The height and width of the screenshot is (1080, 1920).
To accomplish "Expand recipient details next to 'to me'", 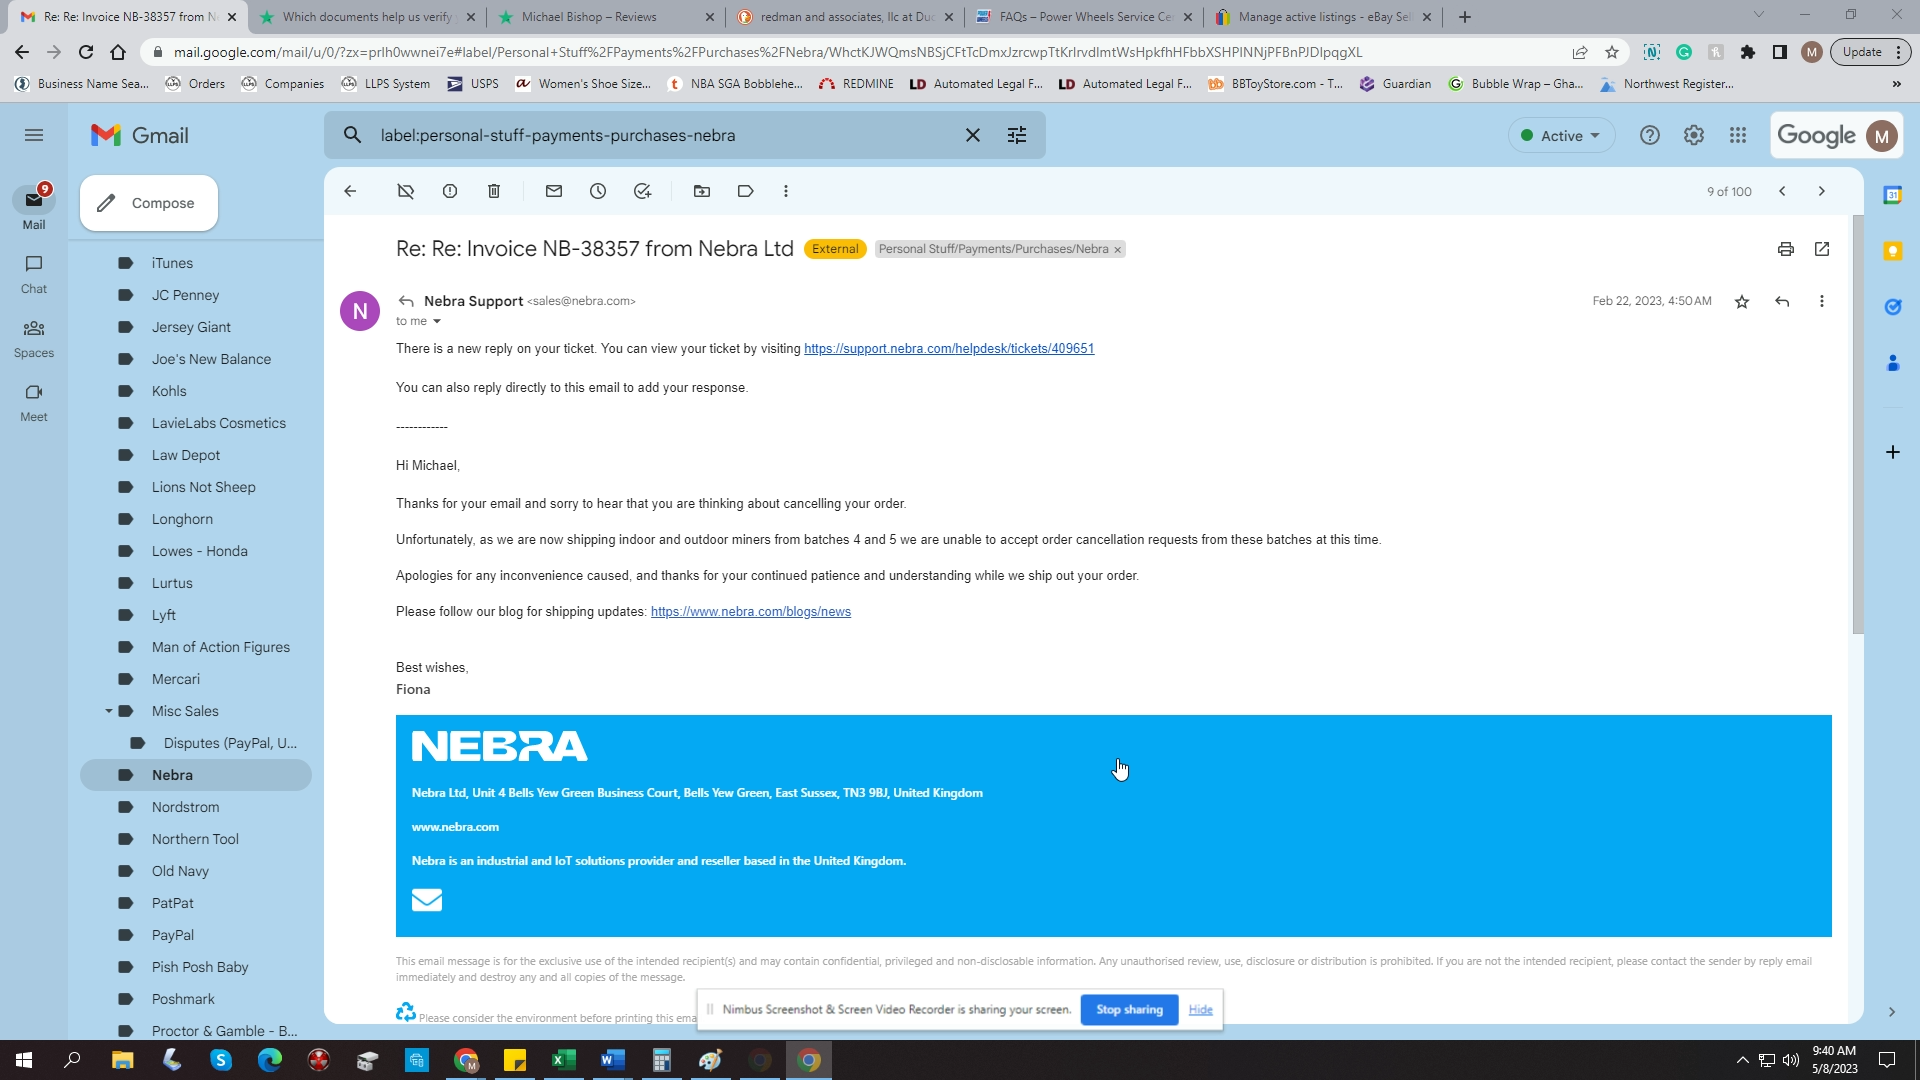I will pos(437,322).
